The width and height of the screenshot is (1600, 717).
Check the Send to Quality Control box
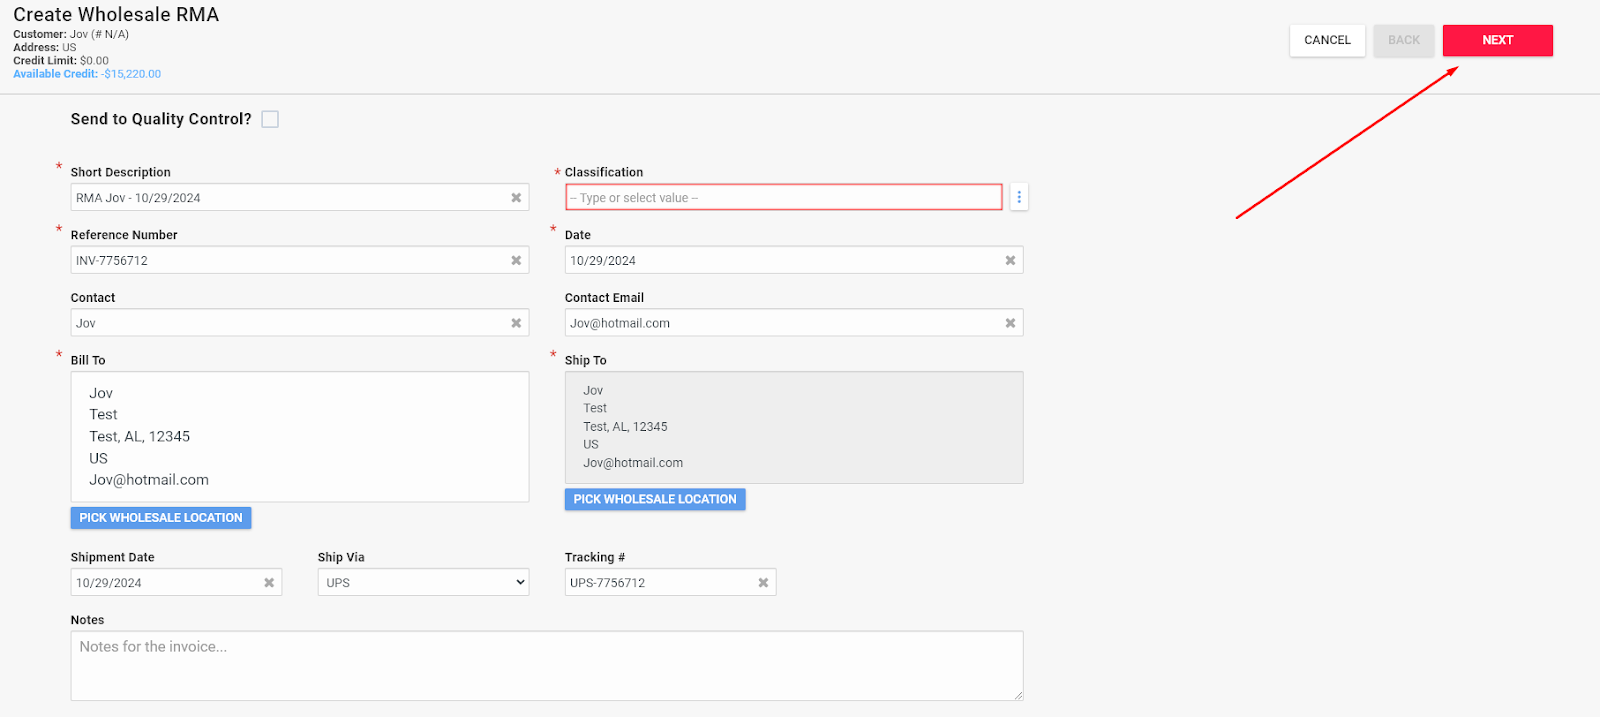coord(270,119)
